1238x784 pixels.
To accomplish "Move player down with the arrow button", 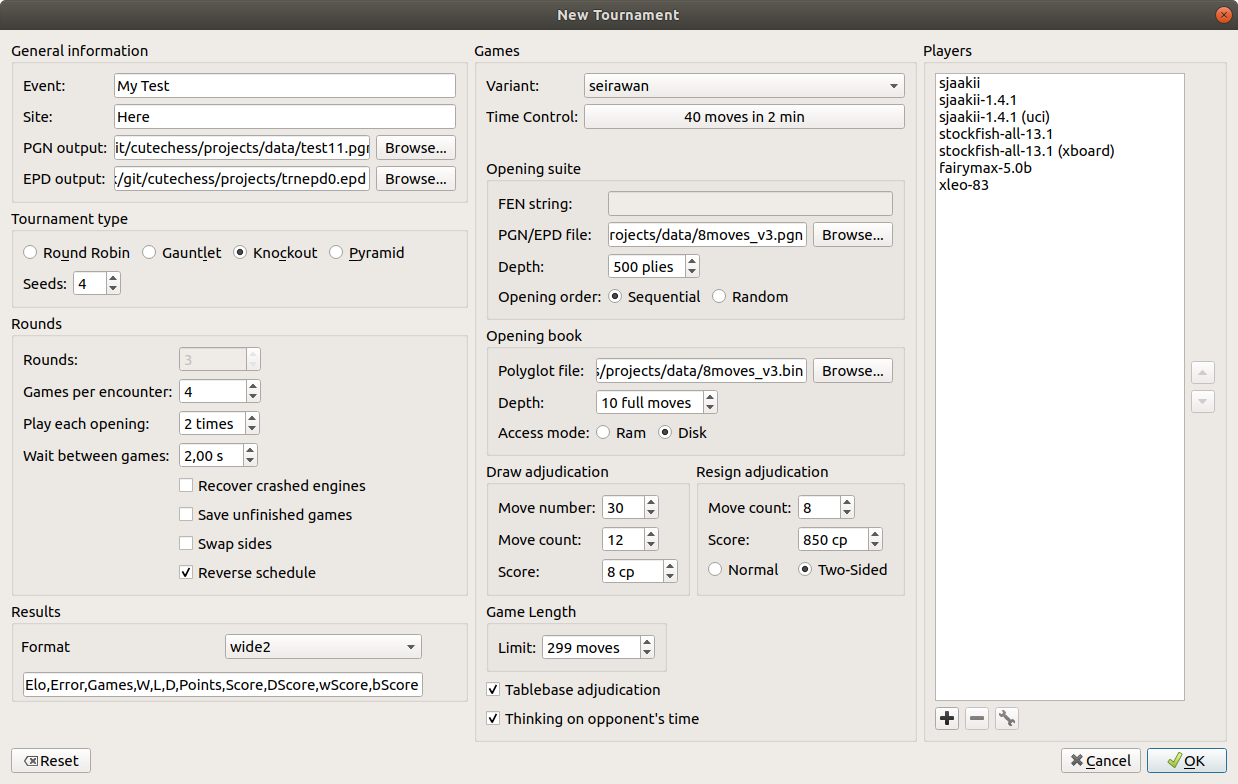I will (1203, 401).
